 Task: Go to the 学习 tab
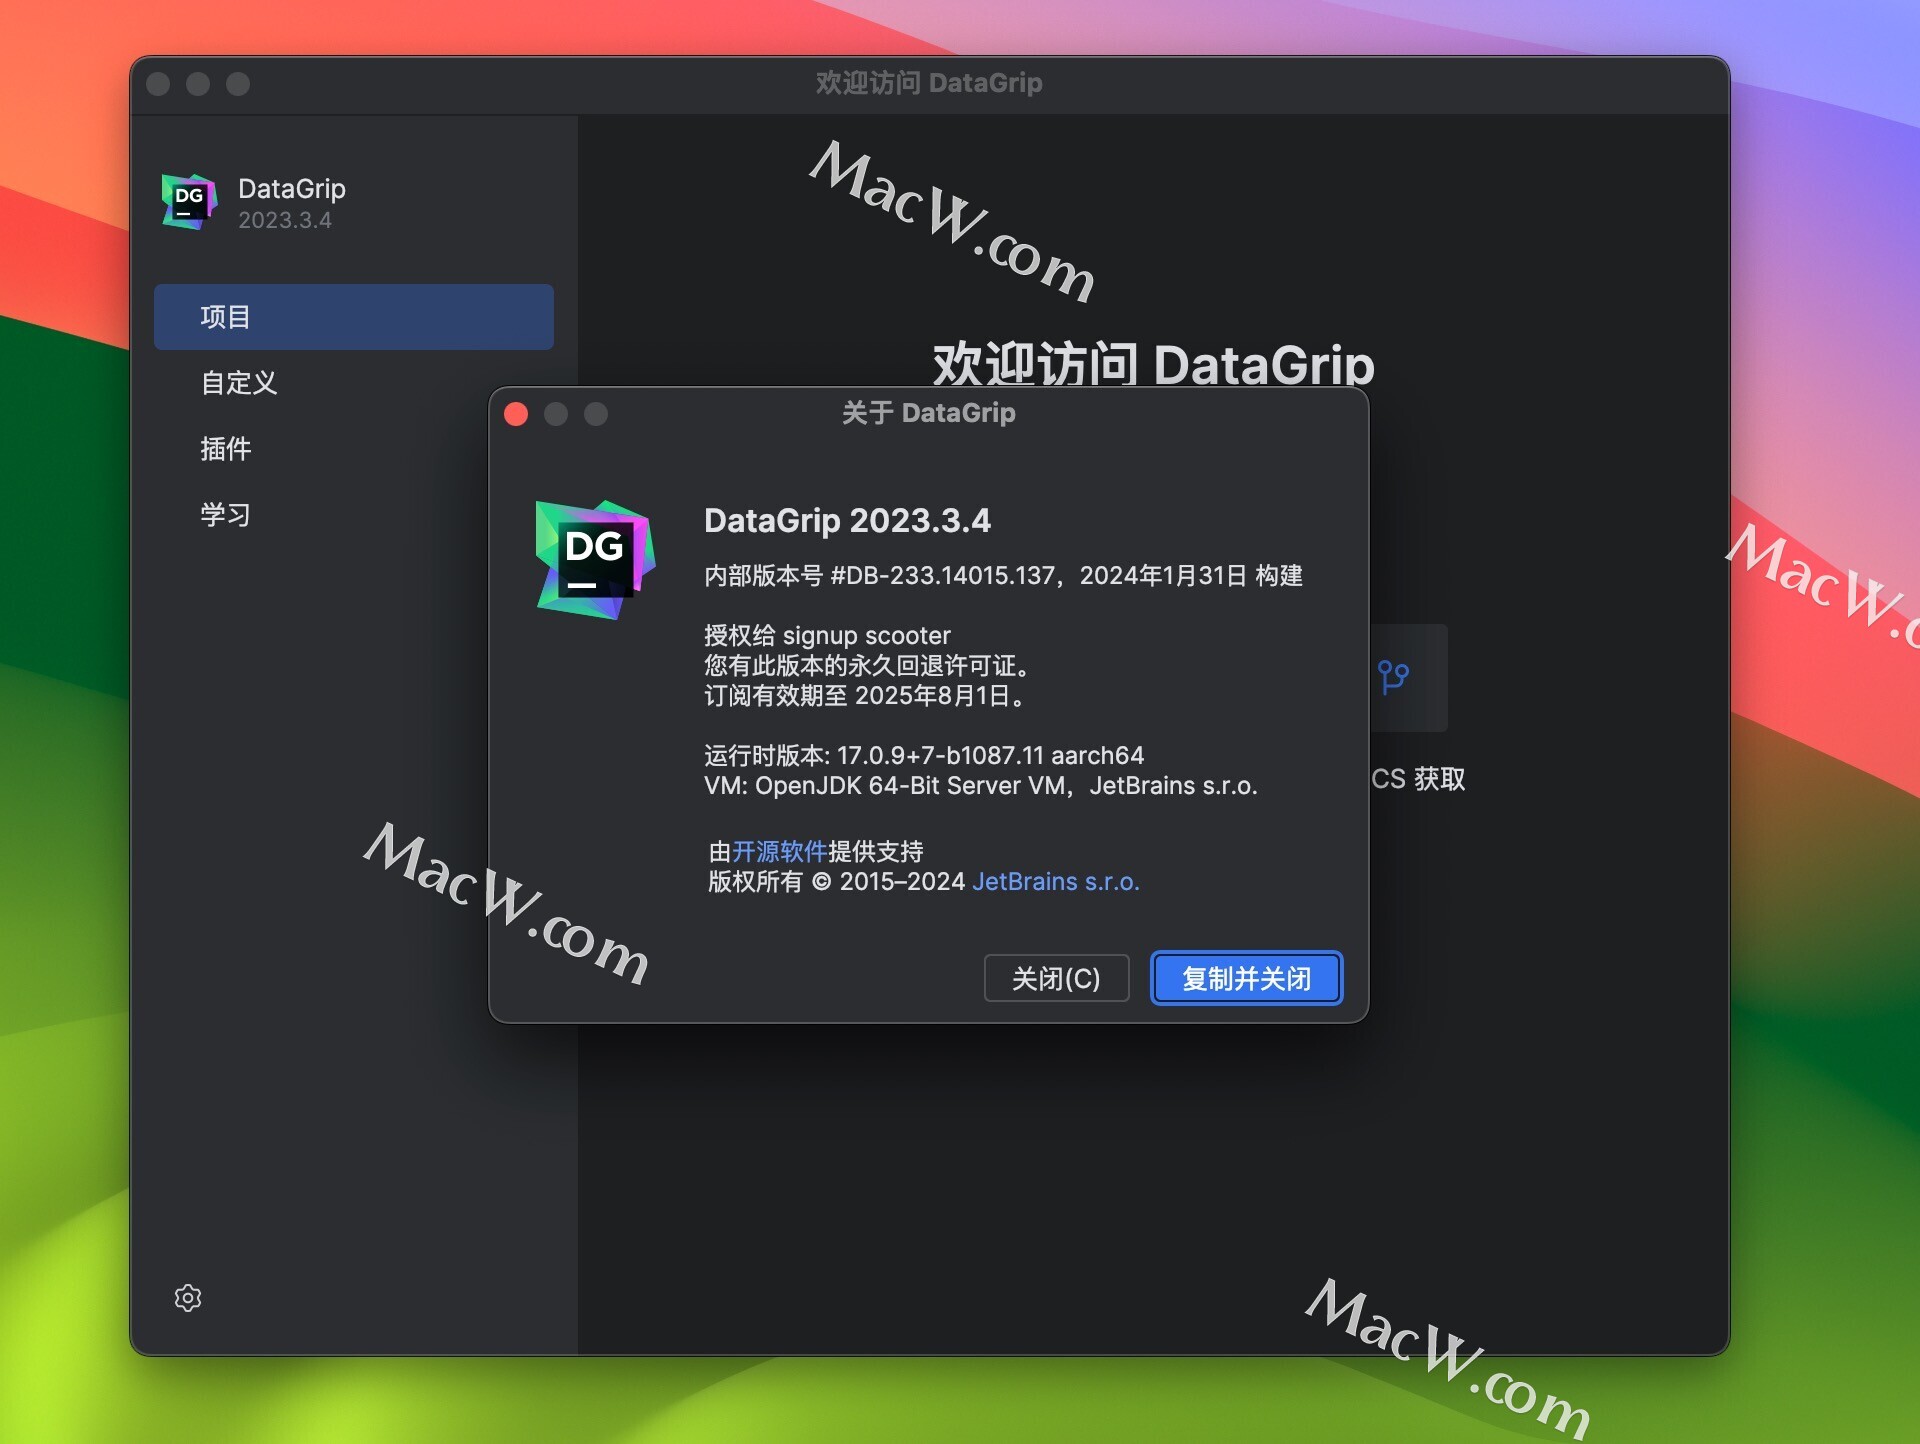(225, 515)
